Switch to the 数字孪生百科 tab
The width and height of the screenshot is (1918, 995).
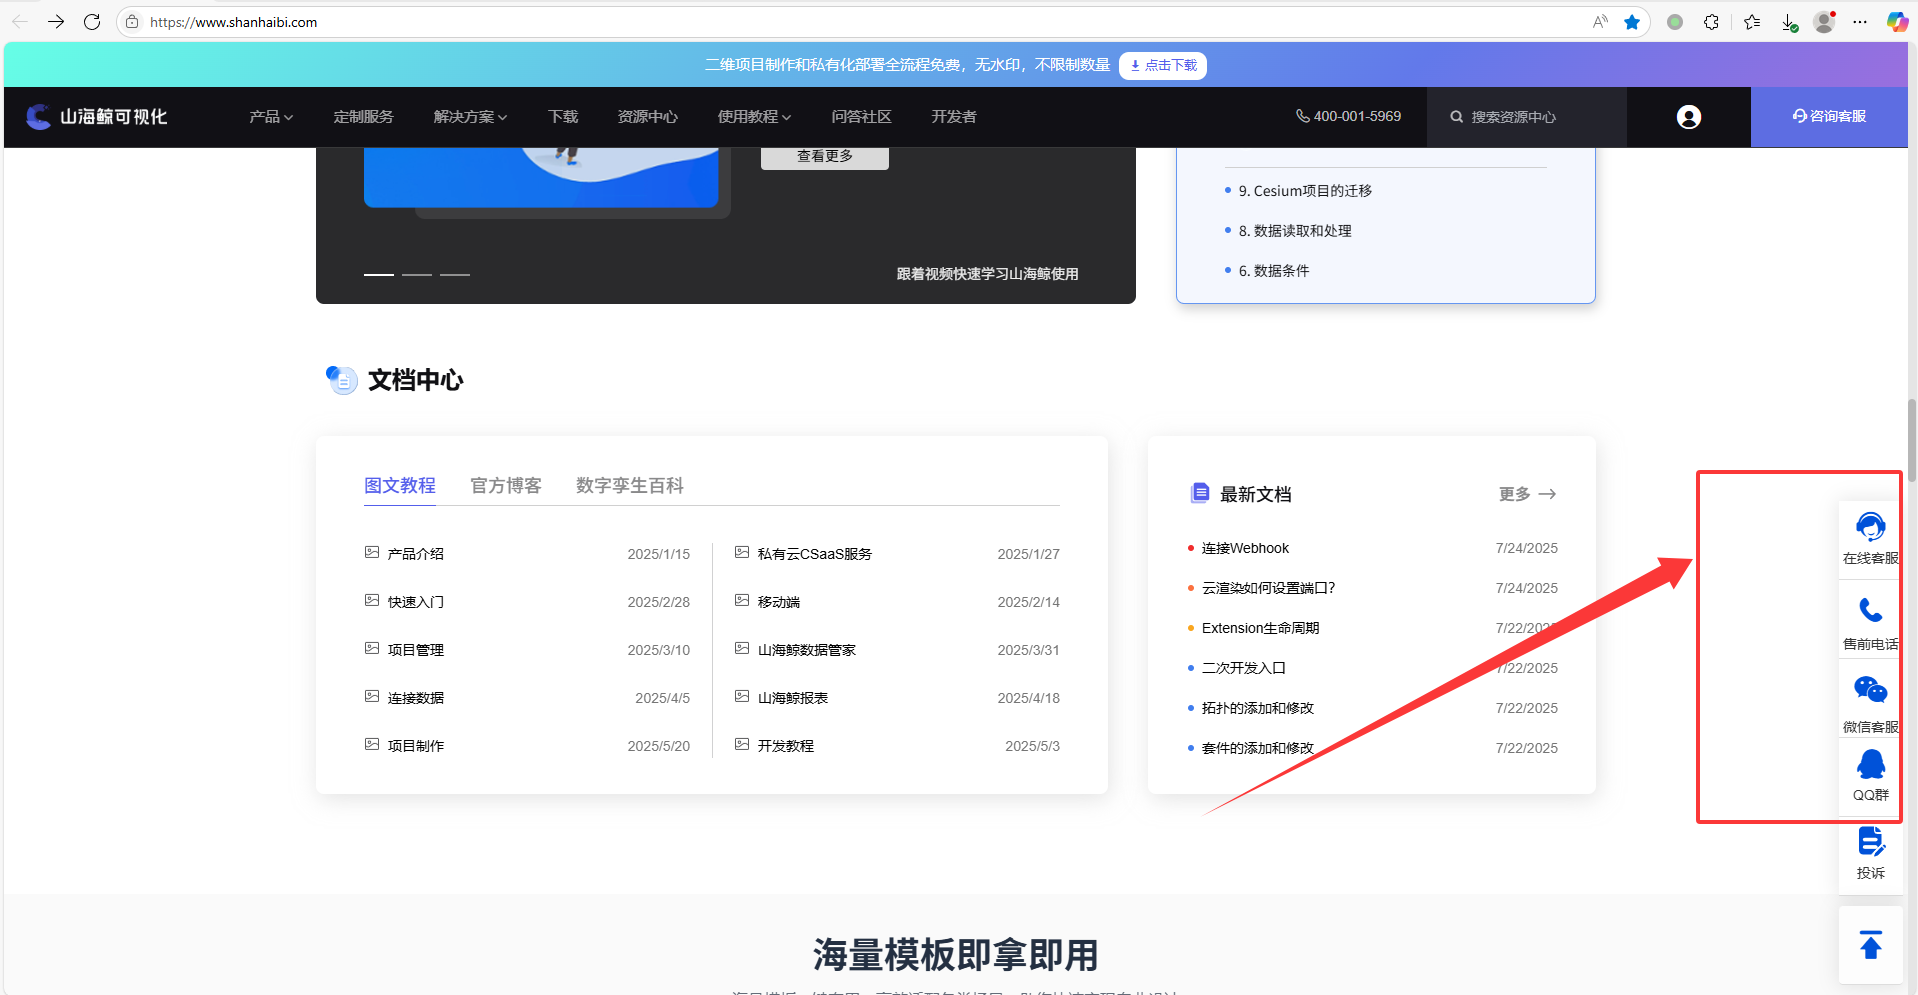(x=630, y=485)
